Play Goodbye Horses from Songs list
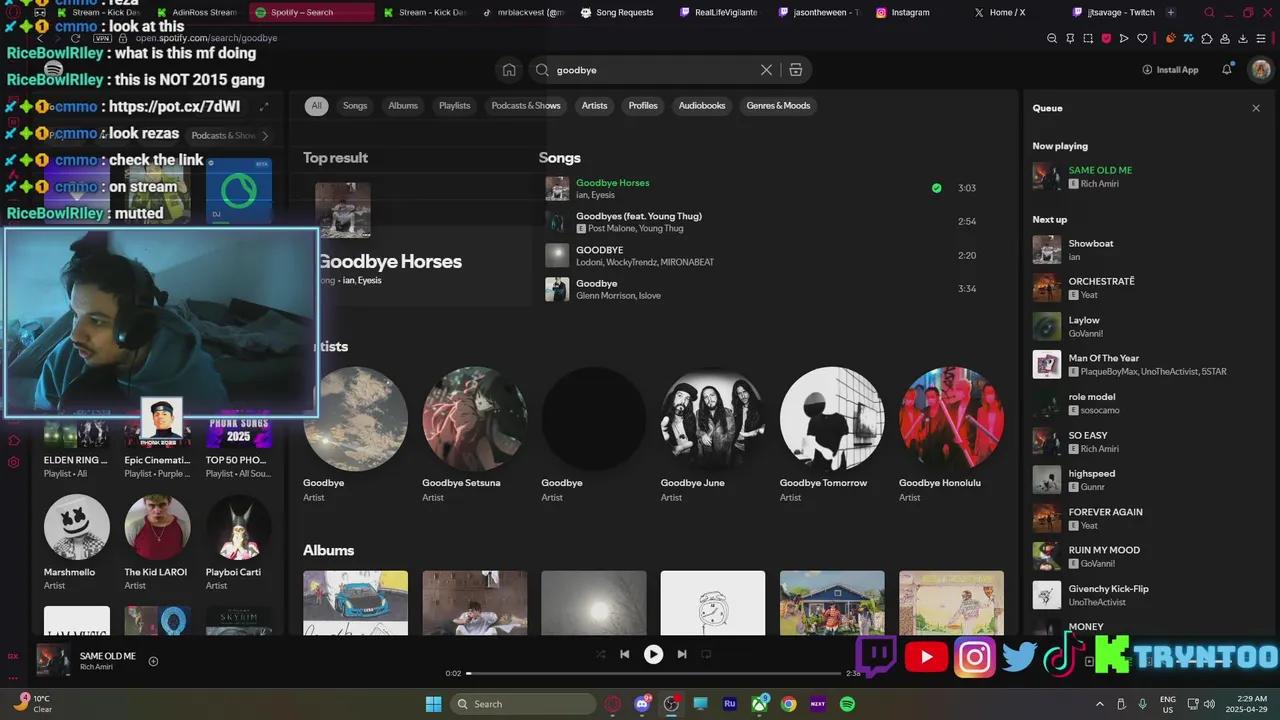1280x720 pixels. tap(557, 188)
